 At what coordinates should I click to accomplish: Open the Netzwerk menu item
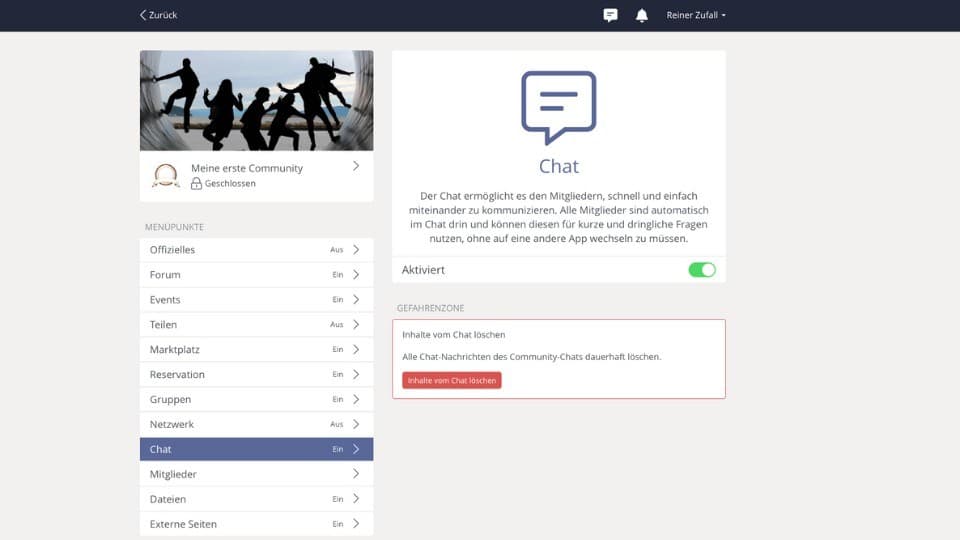pyautogui.click(x=257, y=424)
